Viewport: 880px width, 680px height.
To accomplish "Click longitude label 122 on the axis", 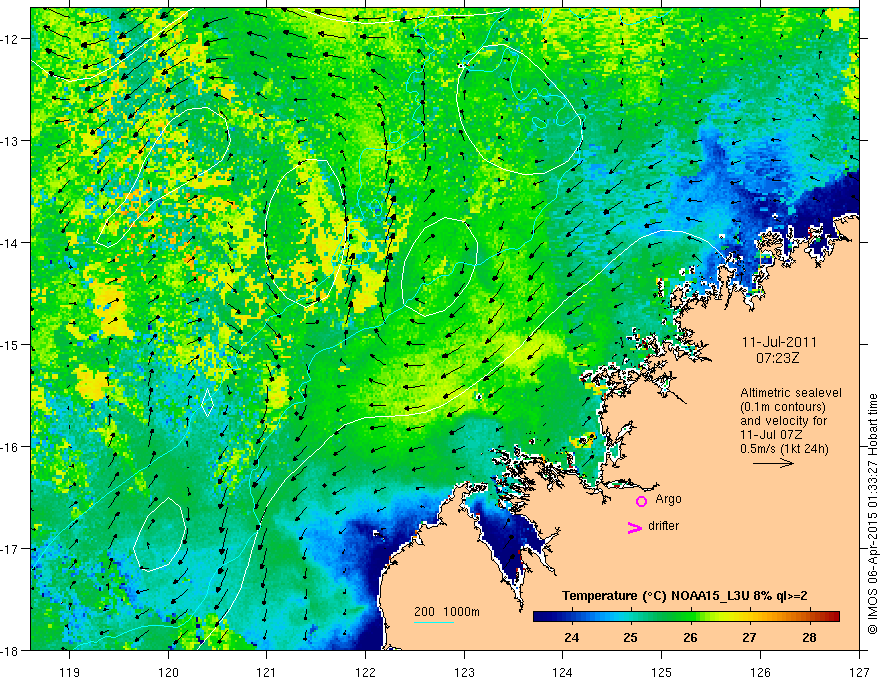I will coord(365,672).
